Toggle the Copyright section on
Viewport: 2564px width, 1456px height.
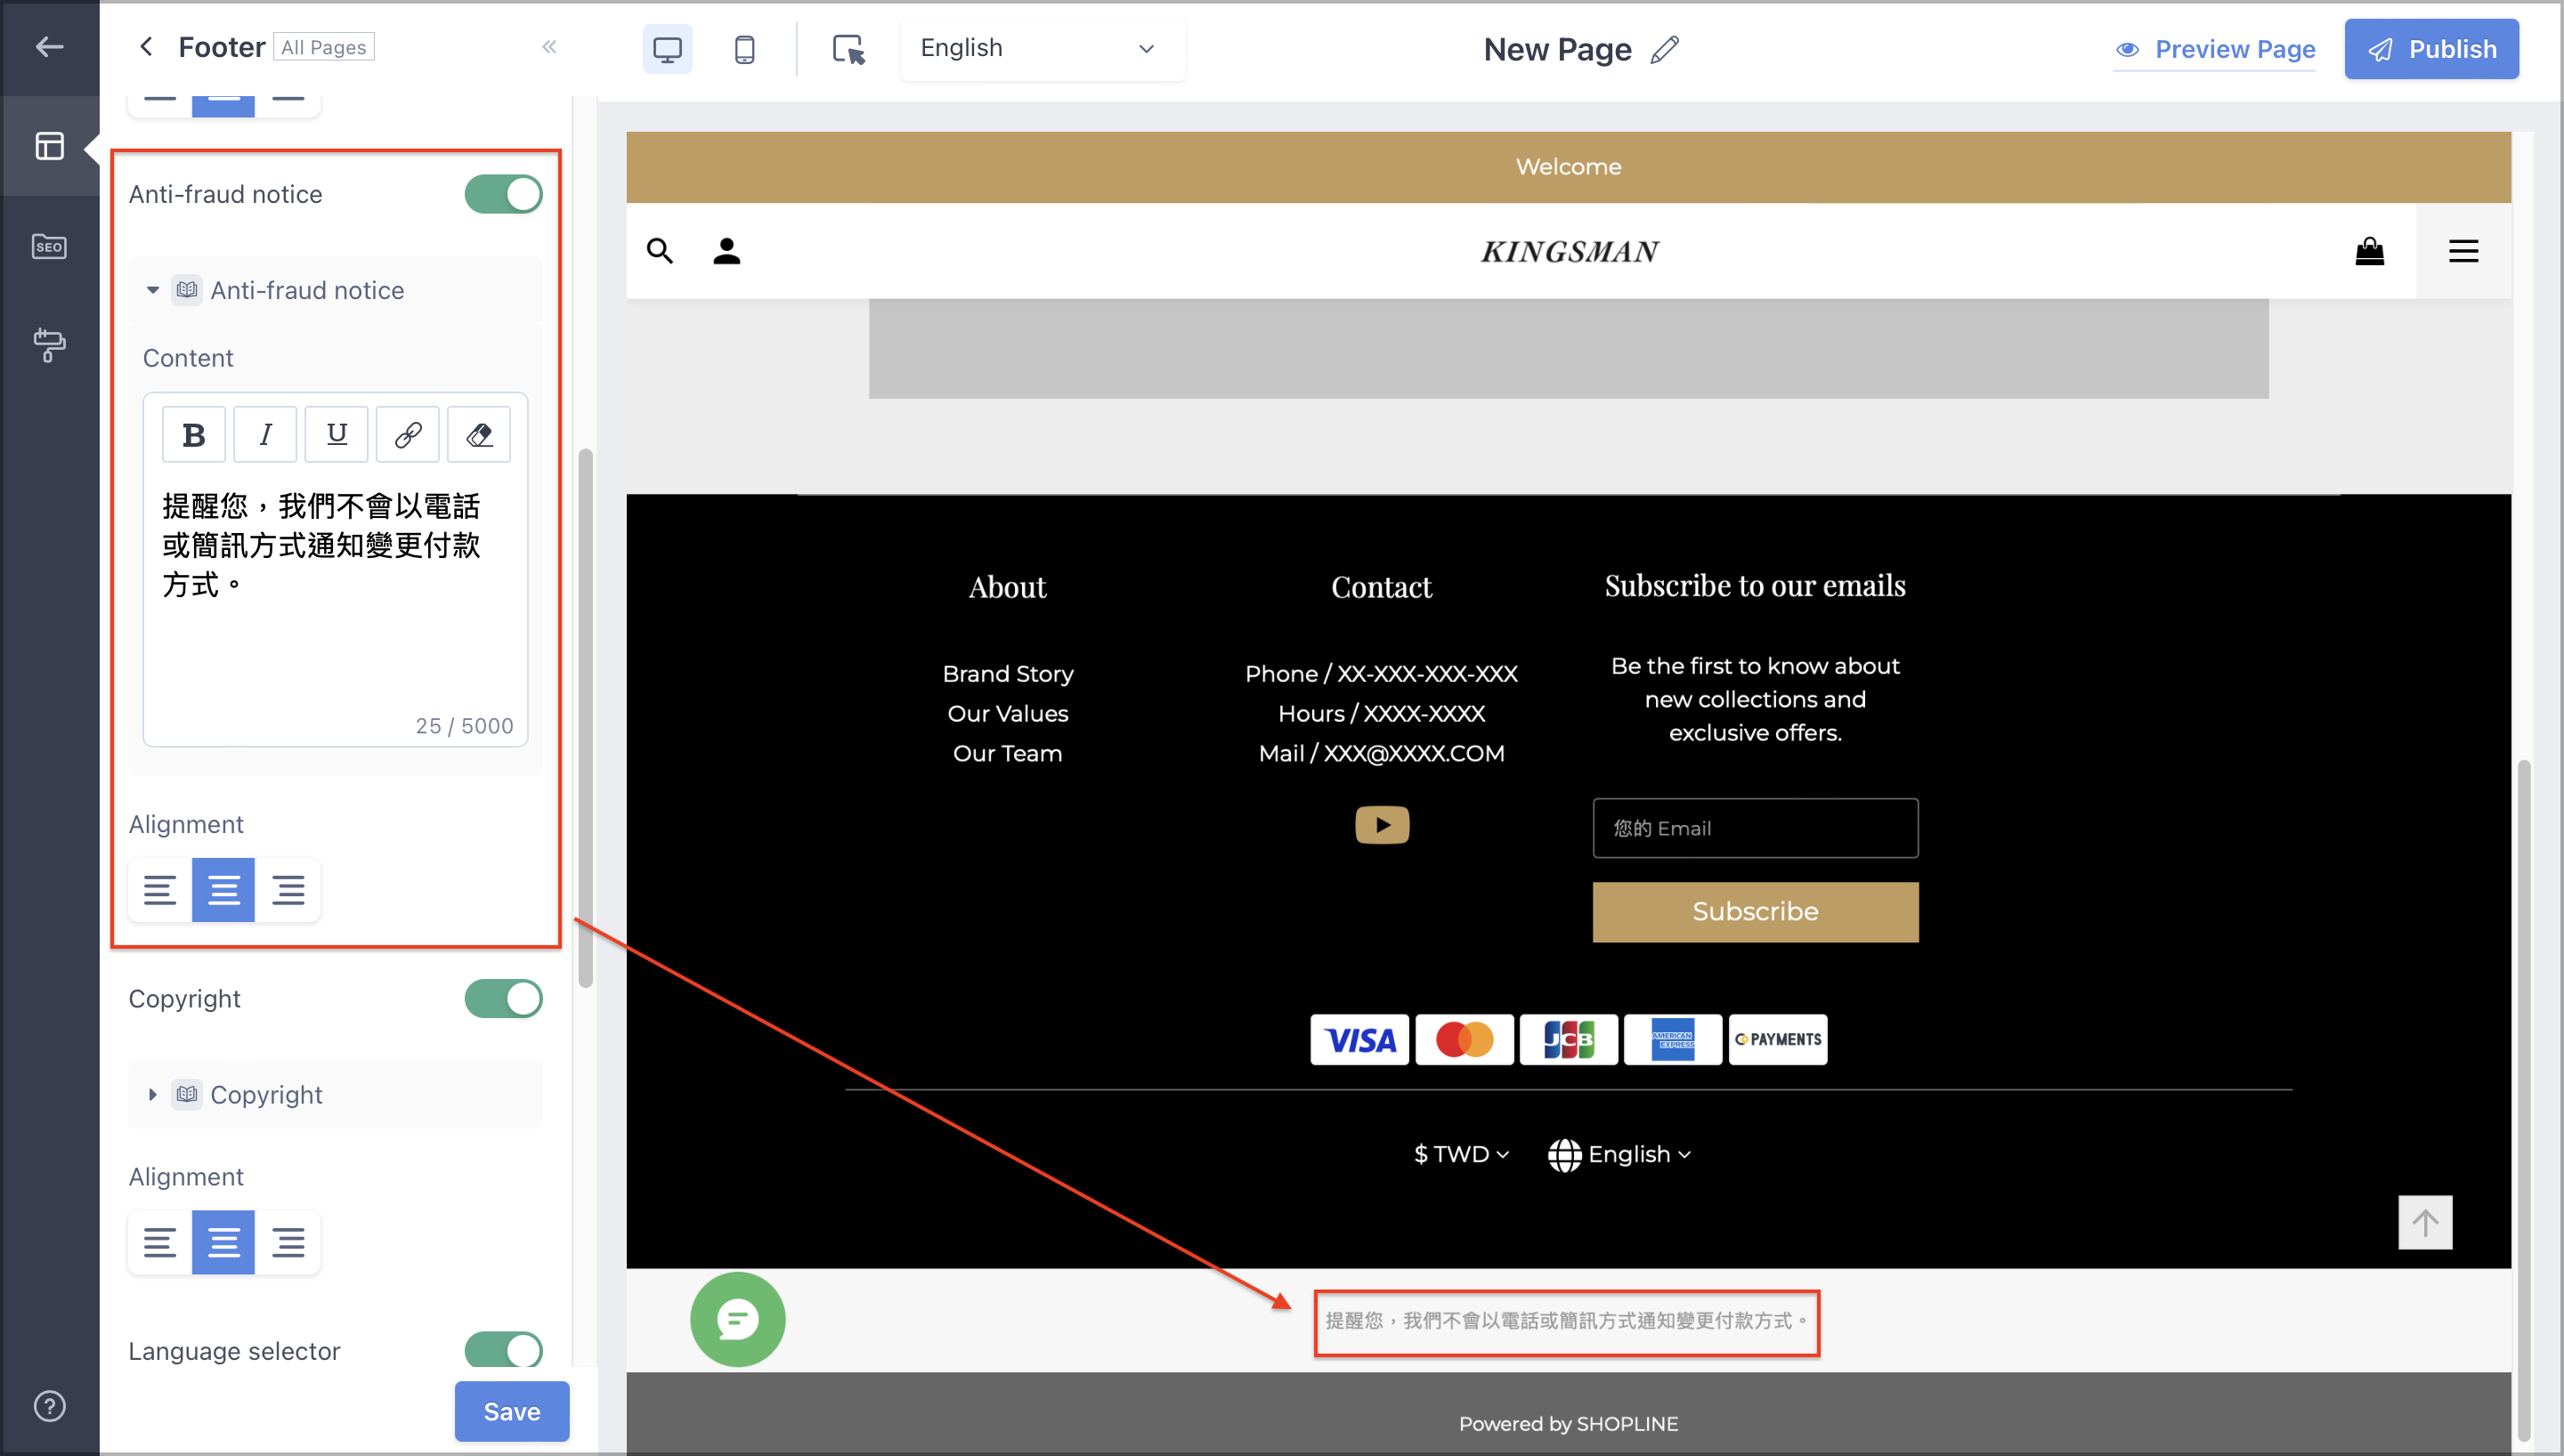502,999
